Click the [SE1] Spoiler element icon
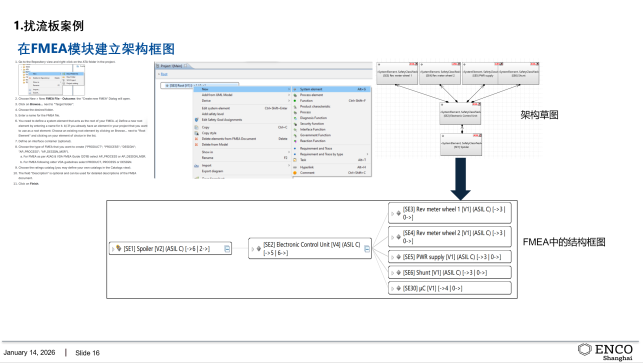 click(119, 248)
